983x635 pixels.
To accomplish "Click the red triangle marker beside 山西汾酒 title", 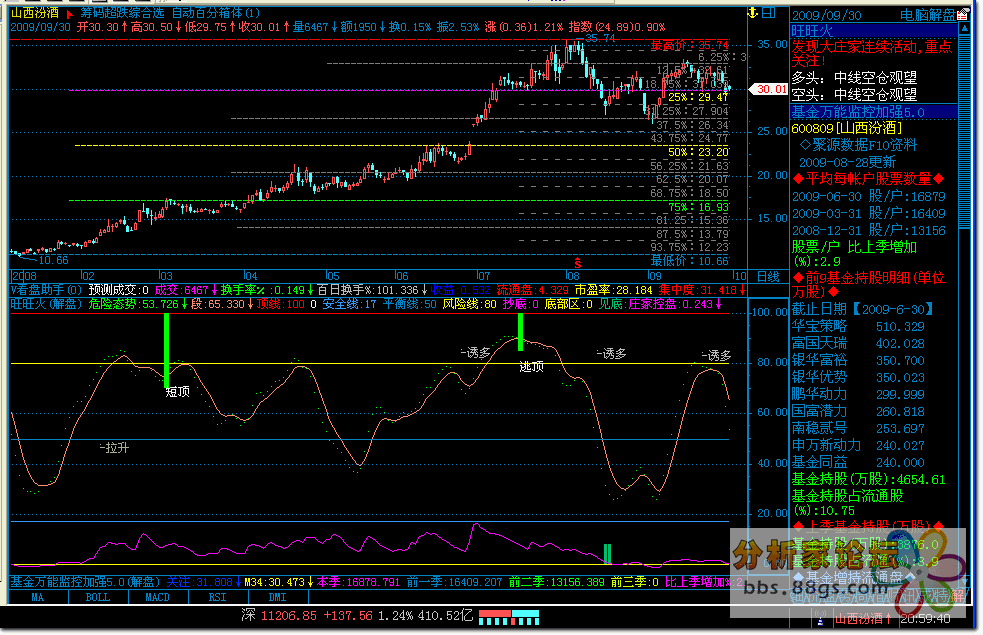I will (x=70, y=13).
